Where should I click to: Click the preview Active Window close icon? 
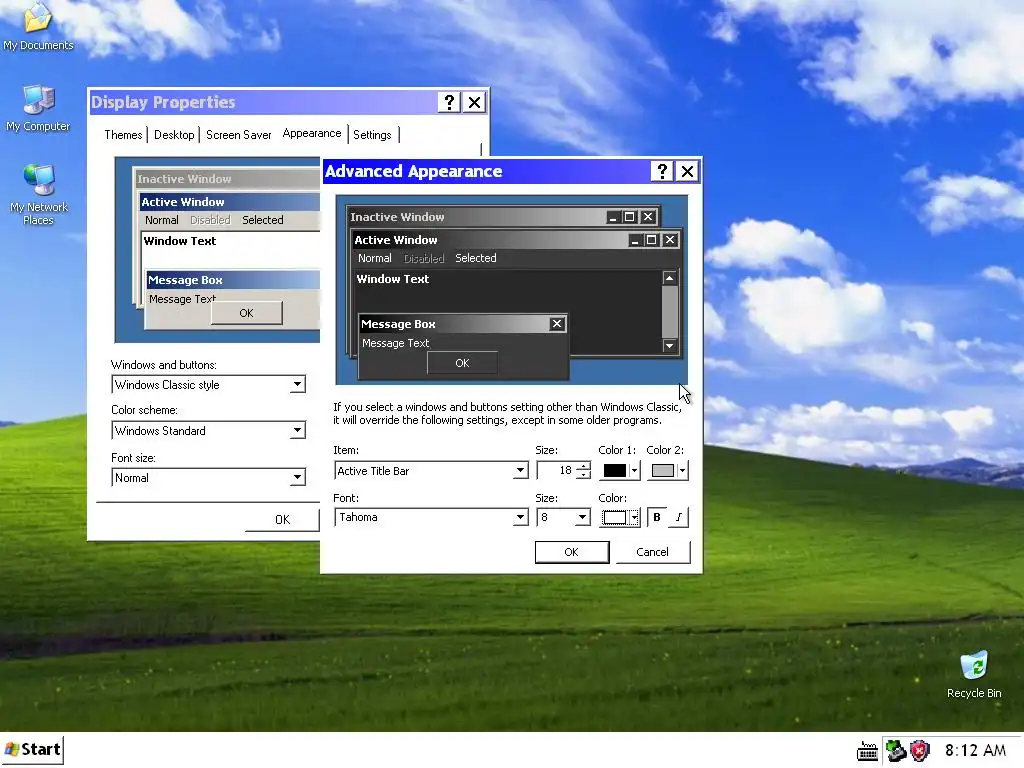point(669,240)
